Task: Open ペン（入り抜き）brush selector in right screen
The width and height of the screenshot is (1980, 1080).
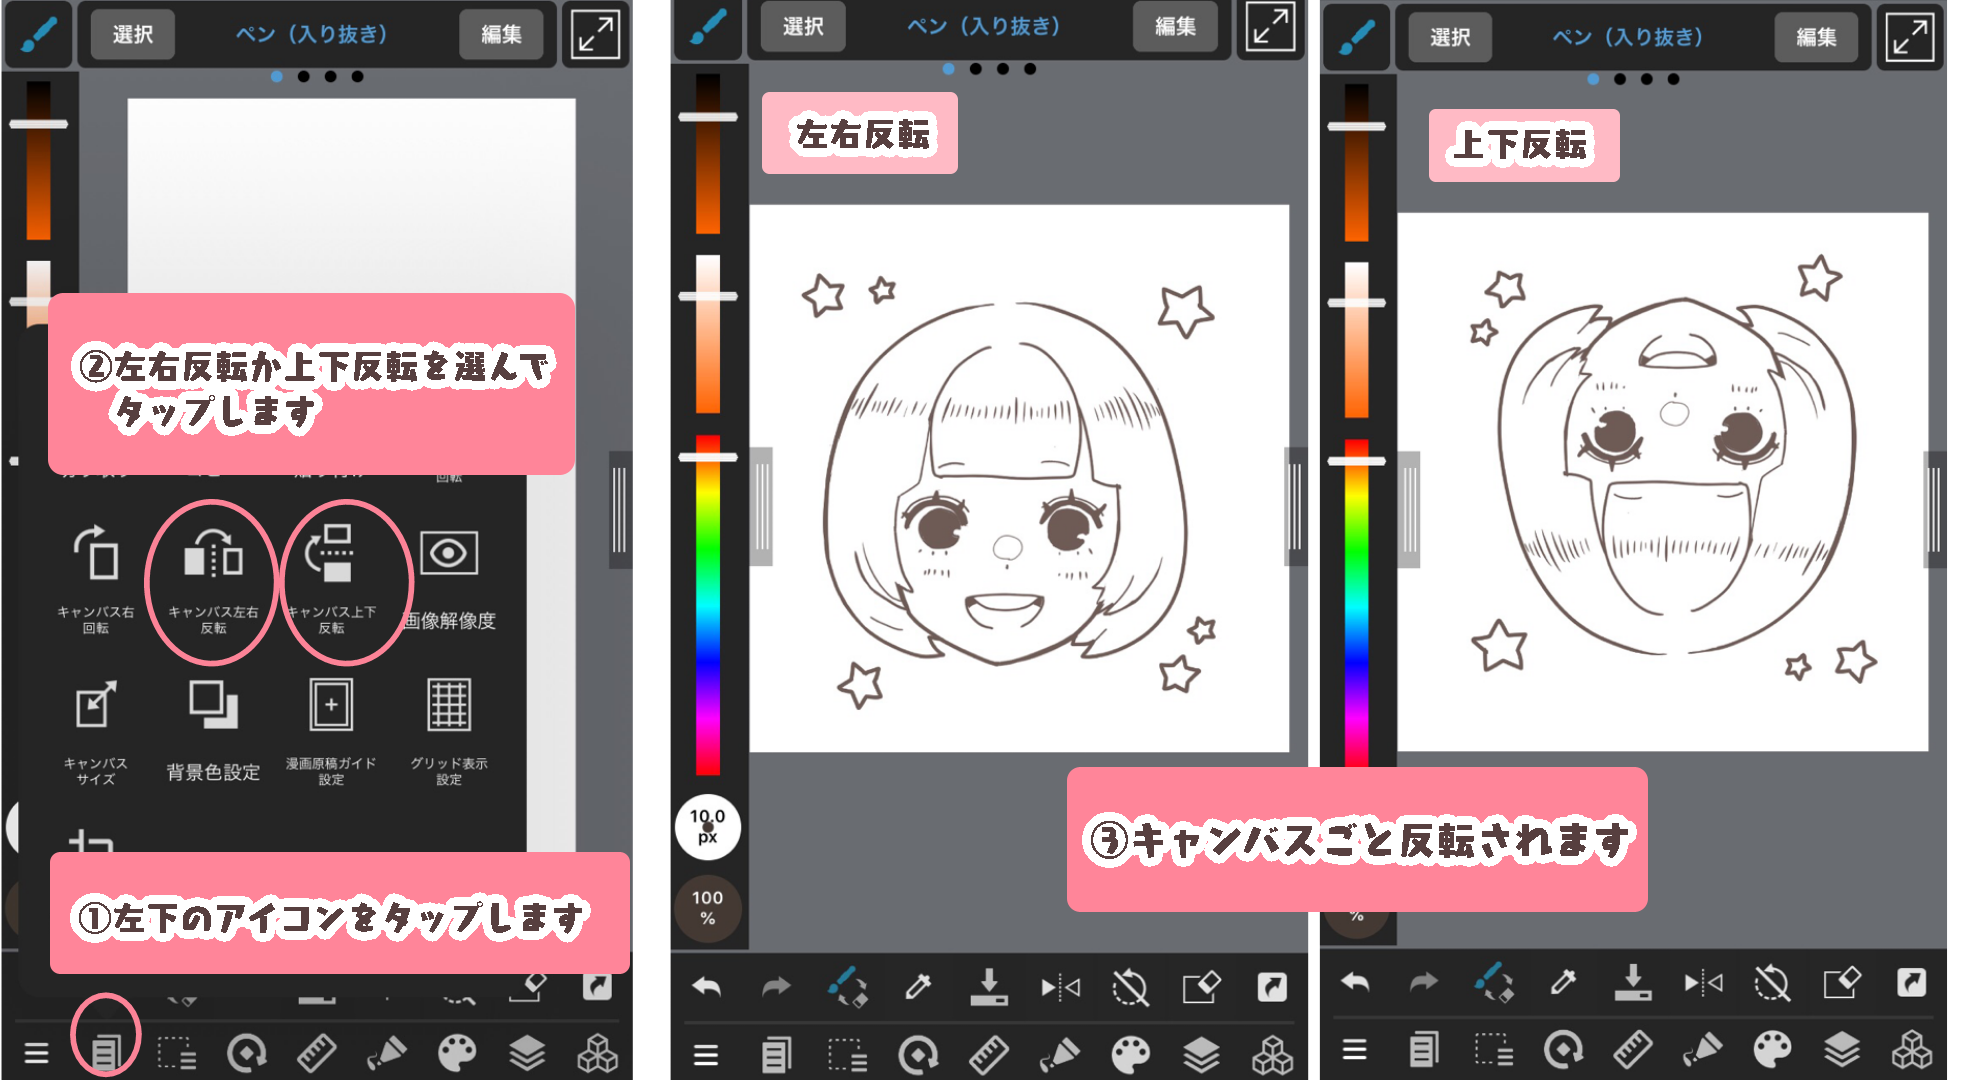Action: pos(1627,37)
